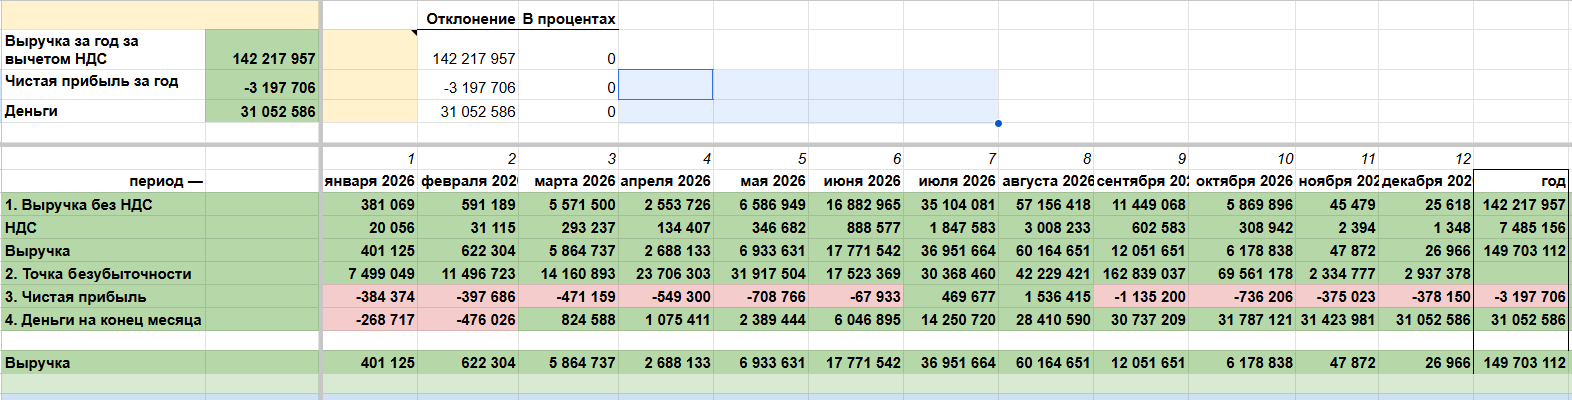The height and width of the screenshot is (400, 1572).
Task: Select the 'мая 2026' month header
Action: tap(761, 181)
